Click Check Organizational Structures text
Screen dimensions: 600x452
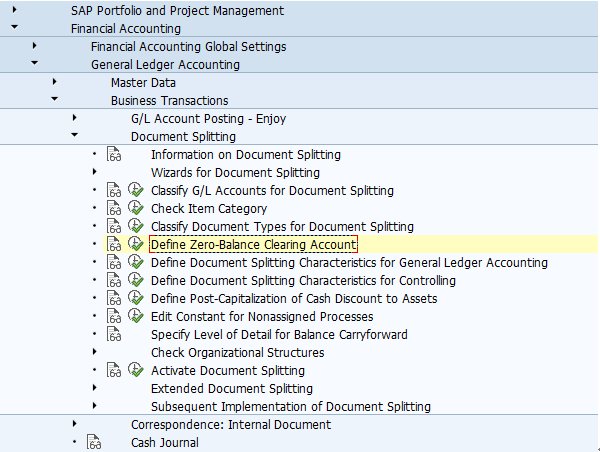tap(238, 352)
